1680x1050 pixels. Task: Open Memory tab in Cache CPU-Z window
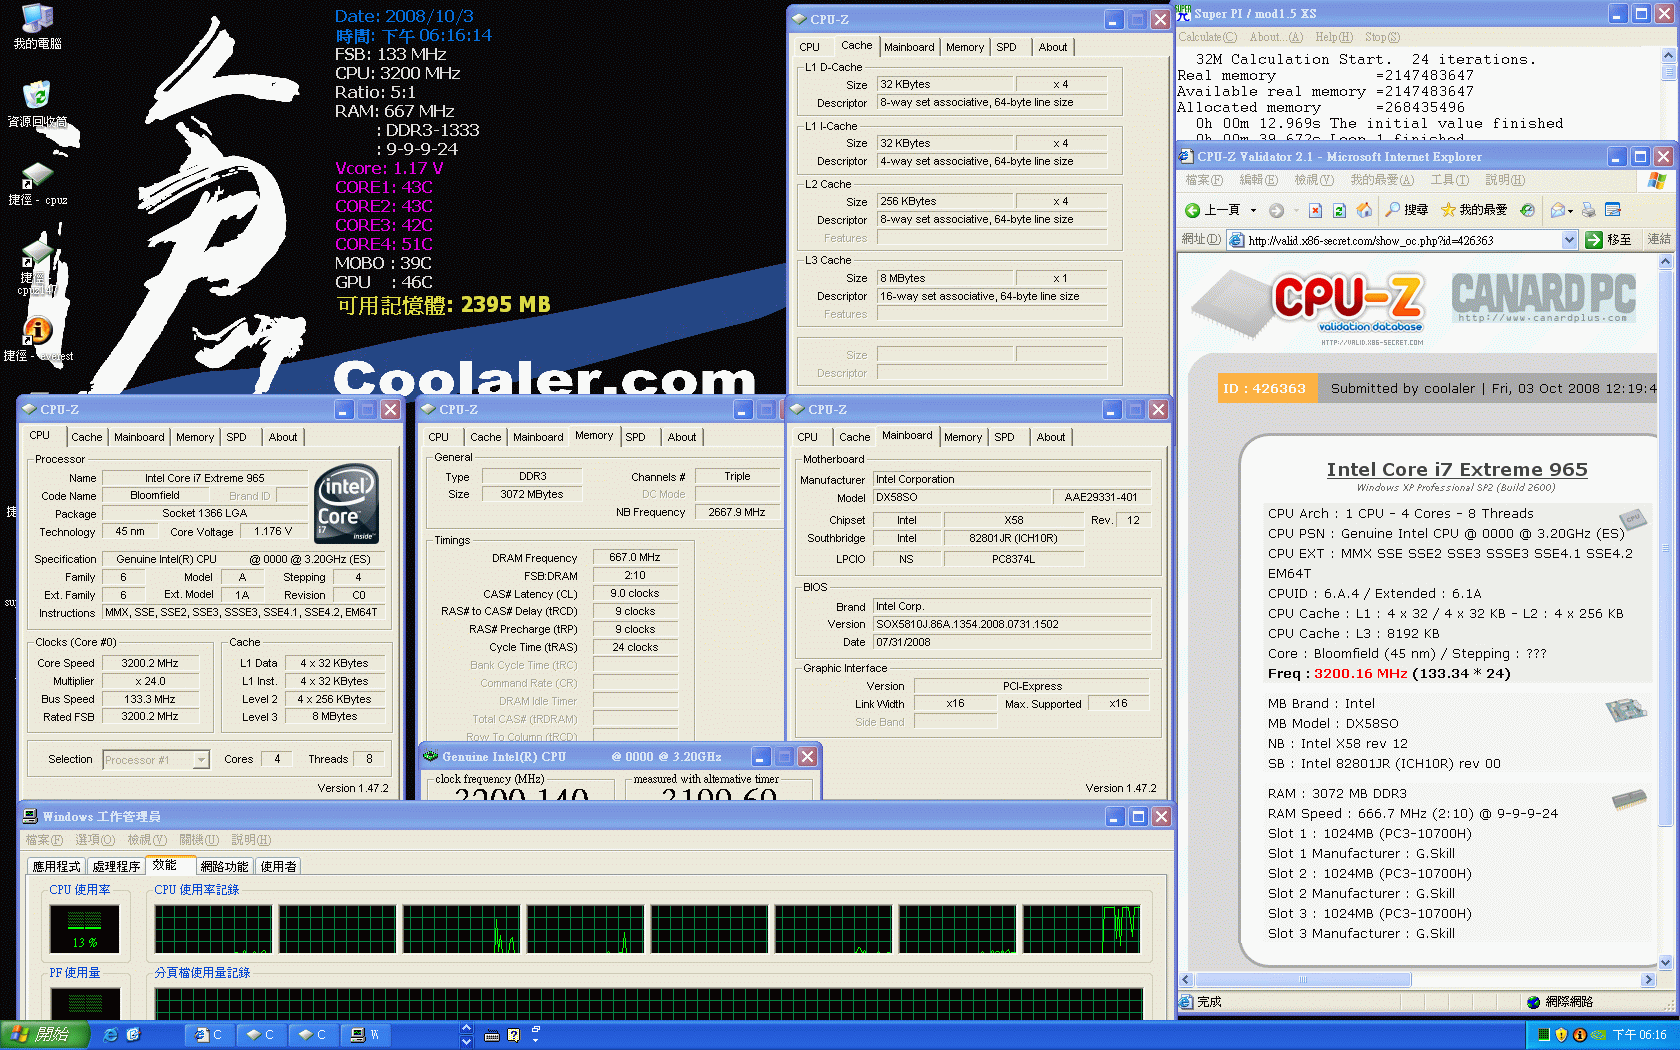(x=964, y=47)
